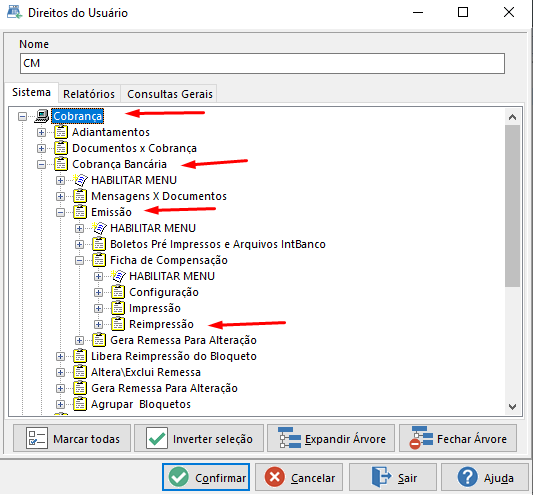Expand the Libera Reimpressão do Bloqueto node
The image size is (533, 495).
pos(61,356)
